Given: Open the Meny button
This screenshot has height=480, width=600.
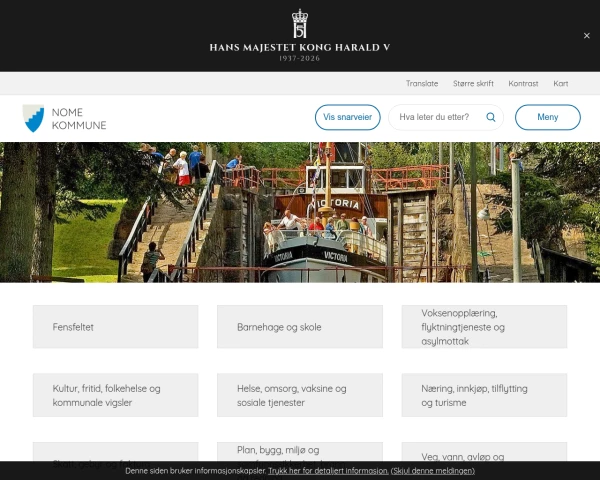Looking at the screenshot, I should click(548, 117).
